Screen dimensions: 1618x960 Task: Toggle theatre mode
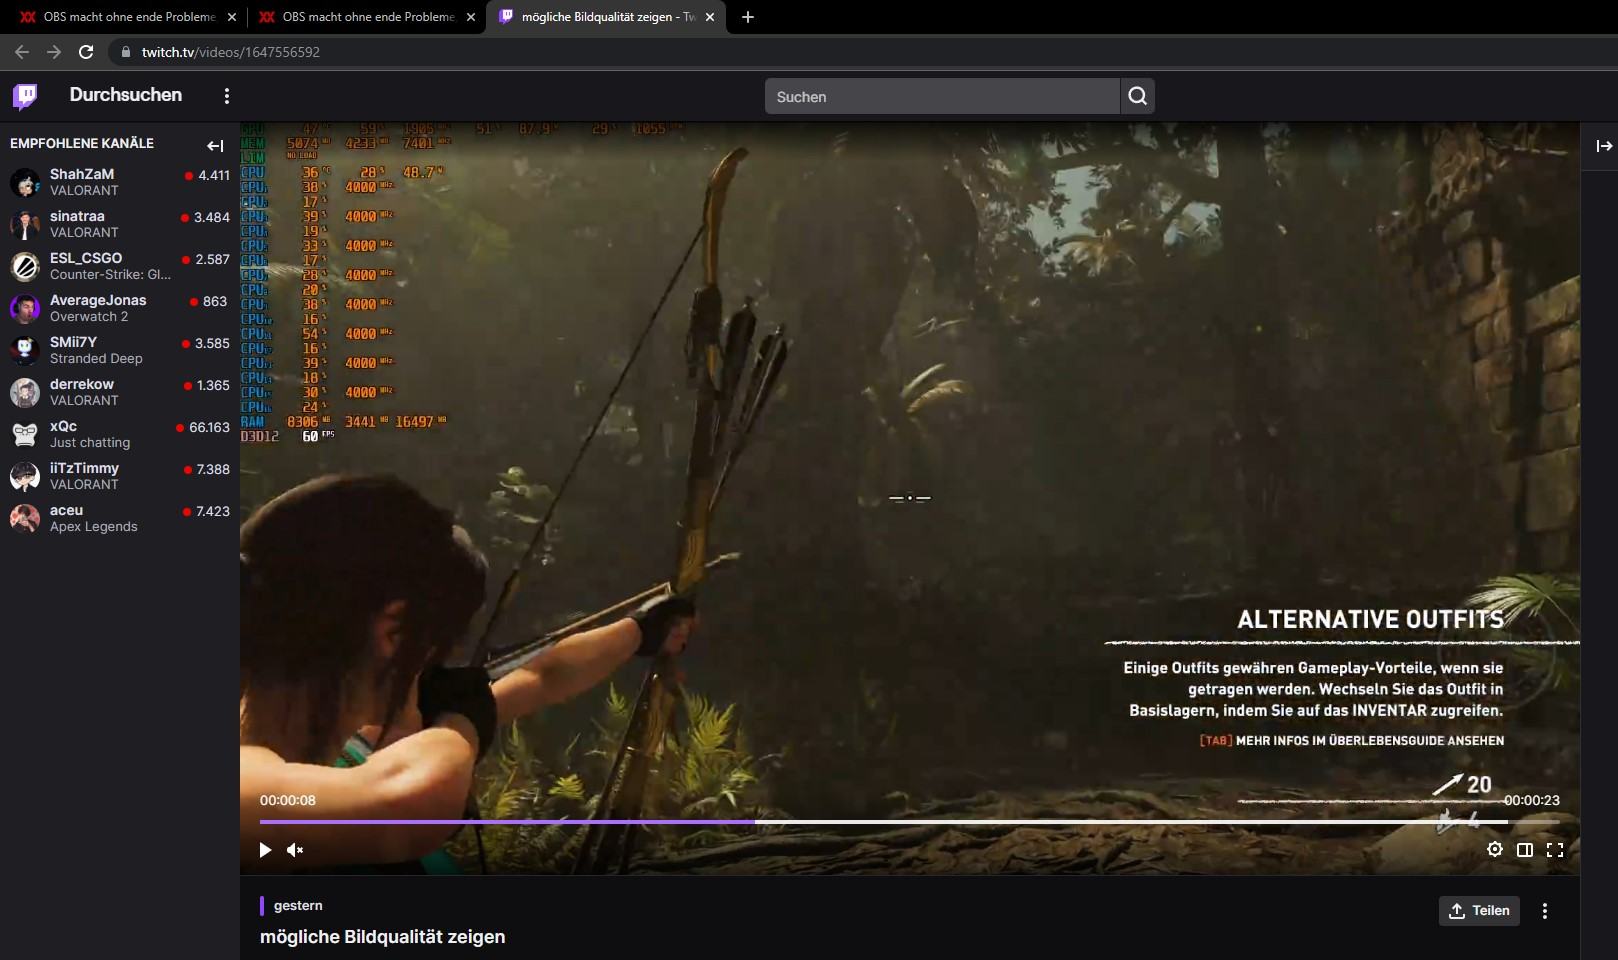pos(1525,850)
